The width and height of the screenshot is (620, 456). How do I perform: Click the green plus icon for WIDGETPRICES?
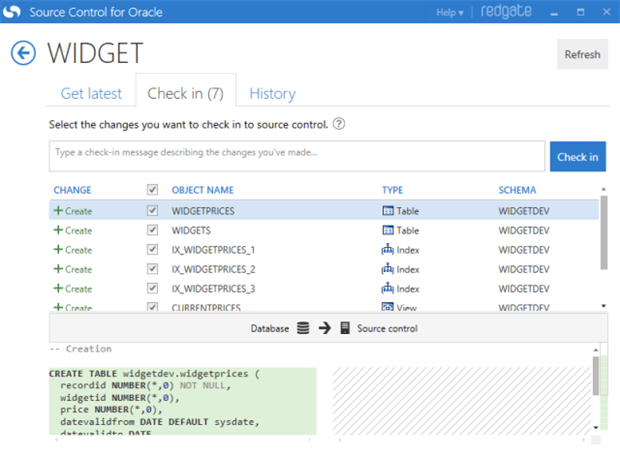[58, 210]
